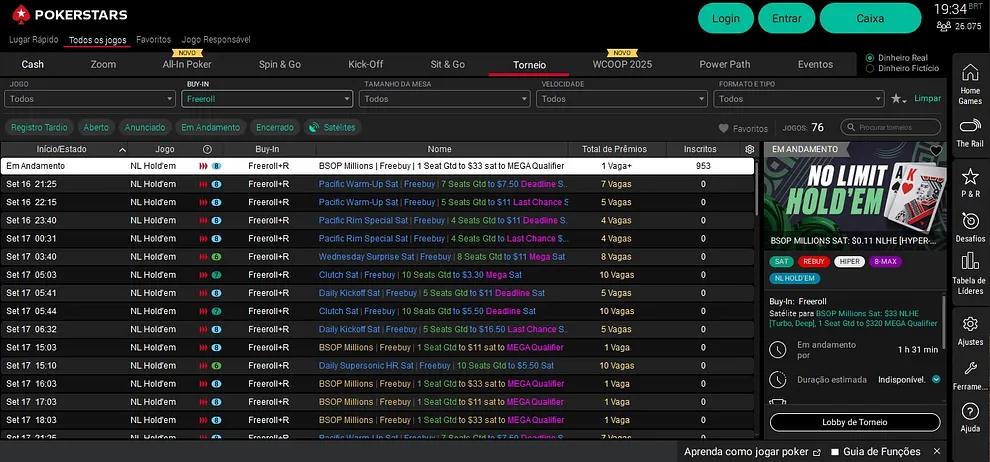Image resolution: width=990 pixels, height=462 pixels.
Task: Select Dinheiro Fictício radio button
Action: pyautogui.click(x=870, y=68)
